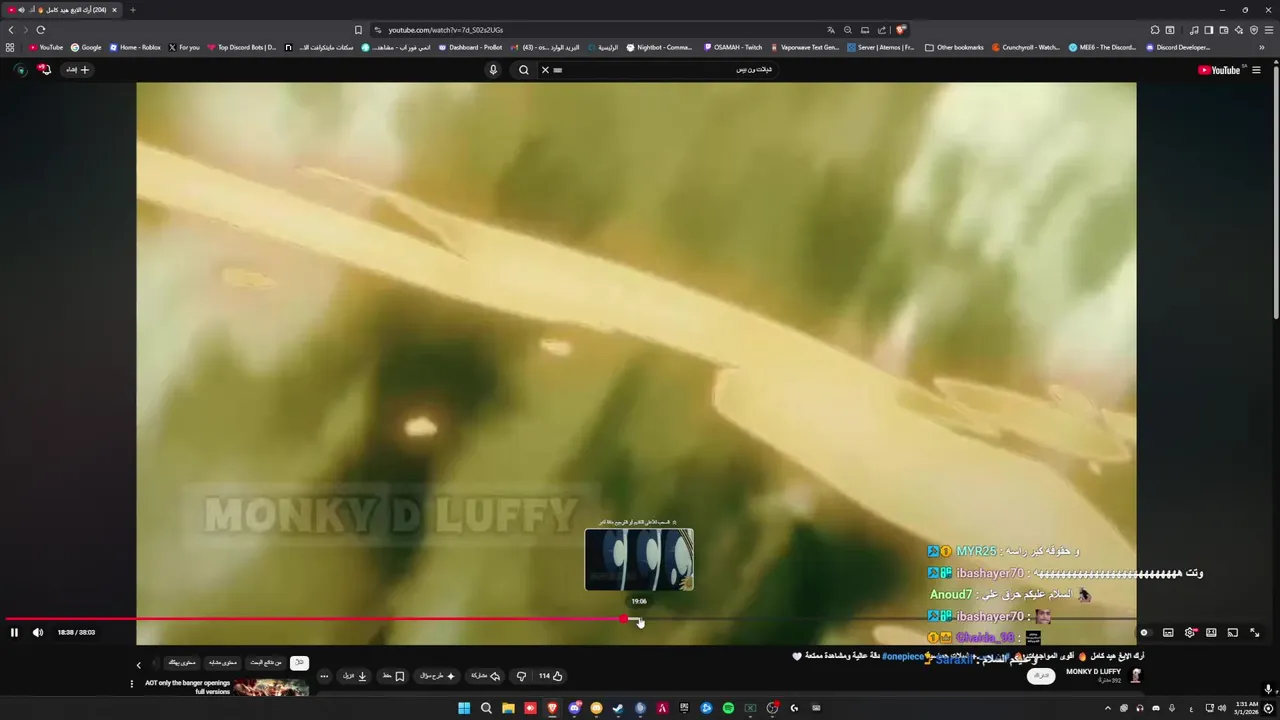Open the MONKY D LUFFY channel name link
The width and height of the screenshot is (1280, 720).
click(x=1093, y=672)
